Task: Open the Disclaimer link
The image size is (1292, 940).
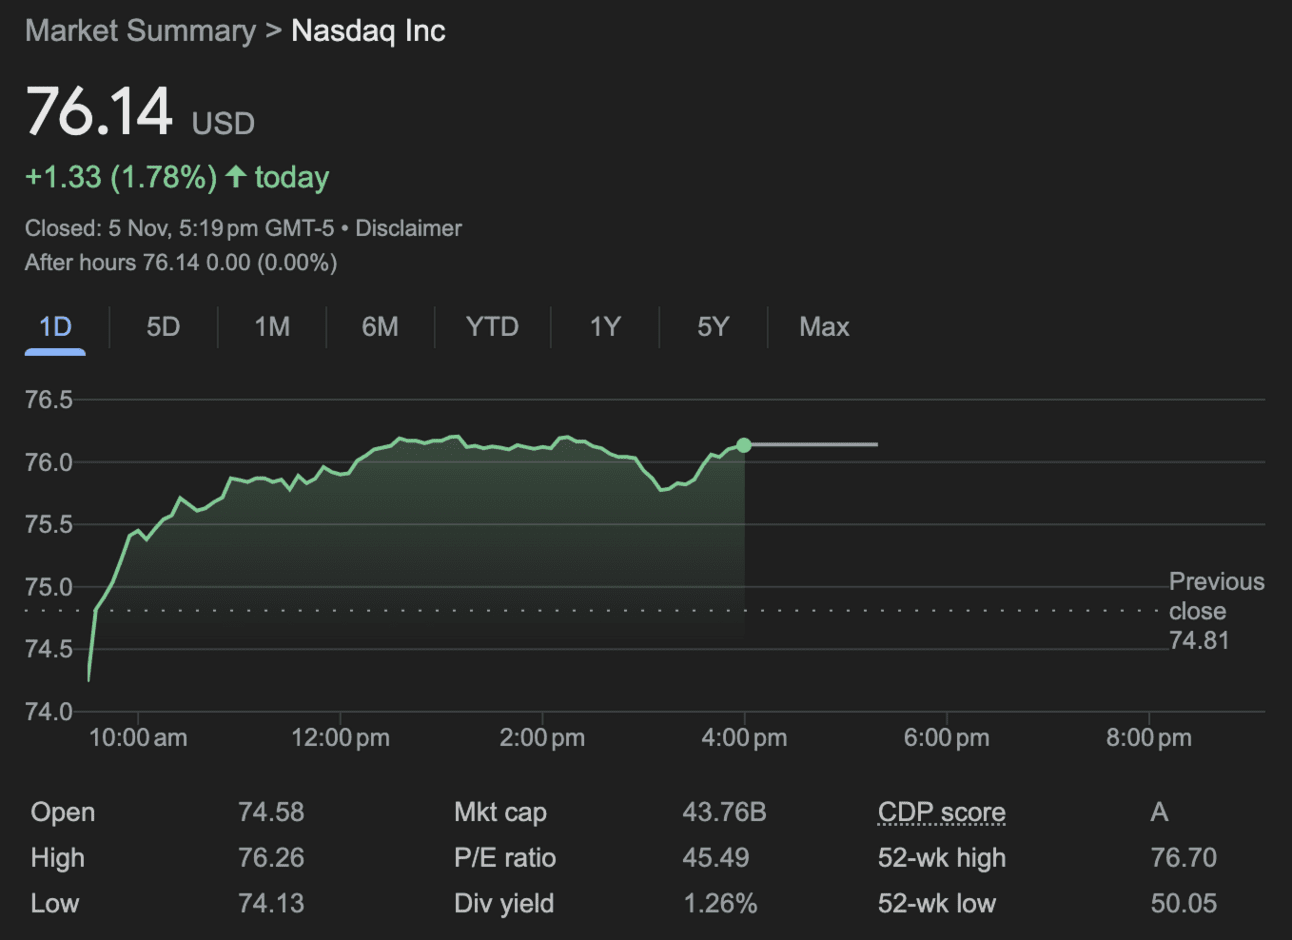Action: [x=408, y=228]
